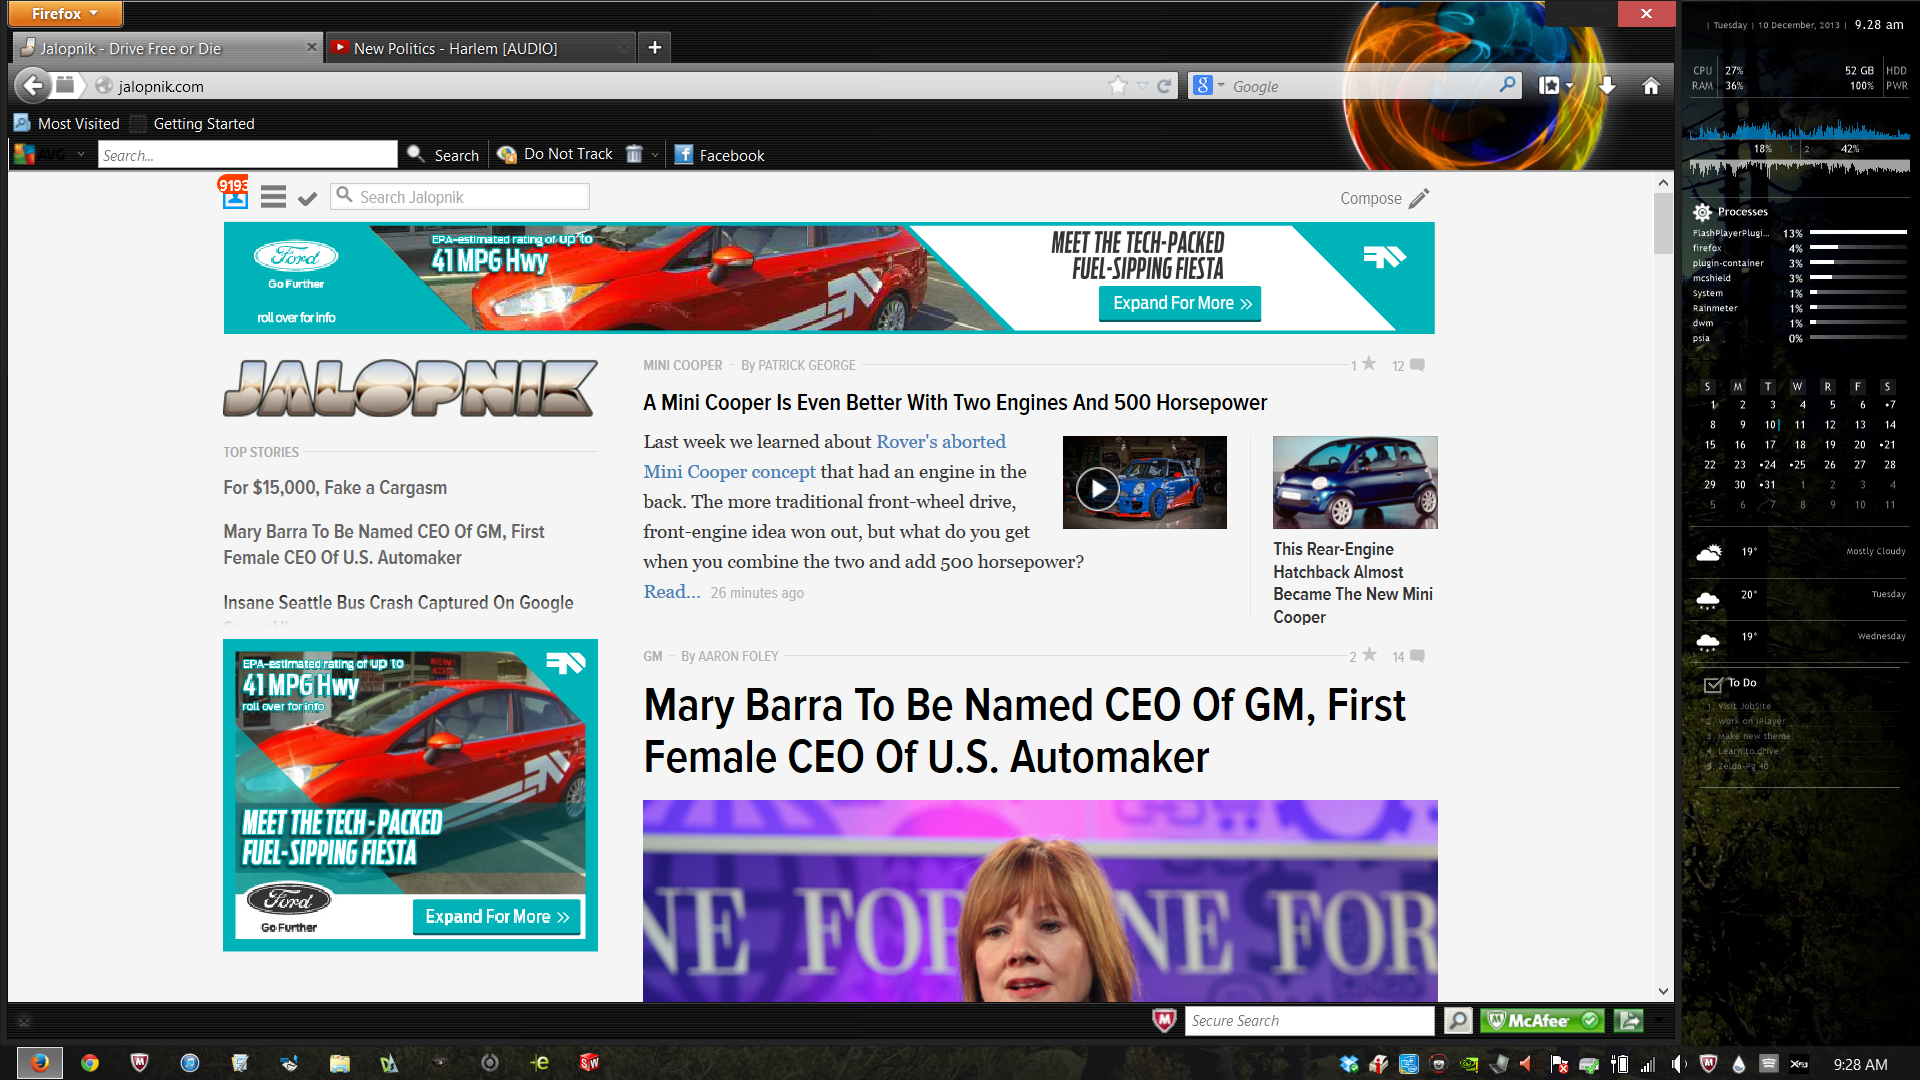This screenshot has height=1080, width=1920.
Task: Open top story Insane Seattle Bus Crash
Action: point(398,602)
